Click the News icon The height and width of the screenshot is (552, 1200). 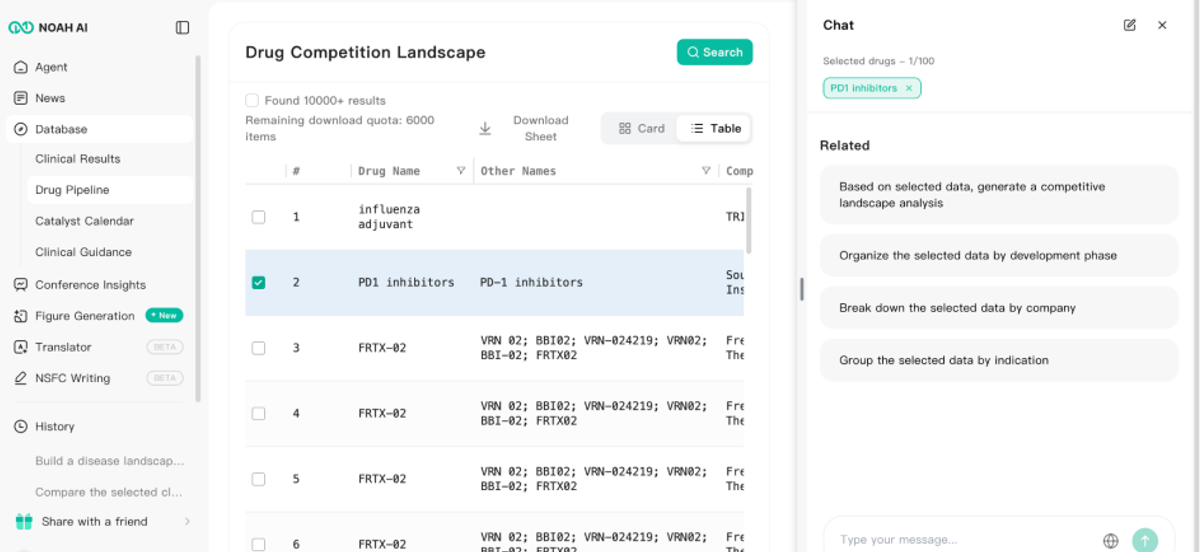coord(21,98)
